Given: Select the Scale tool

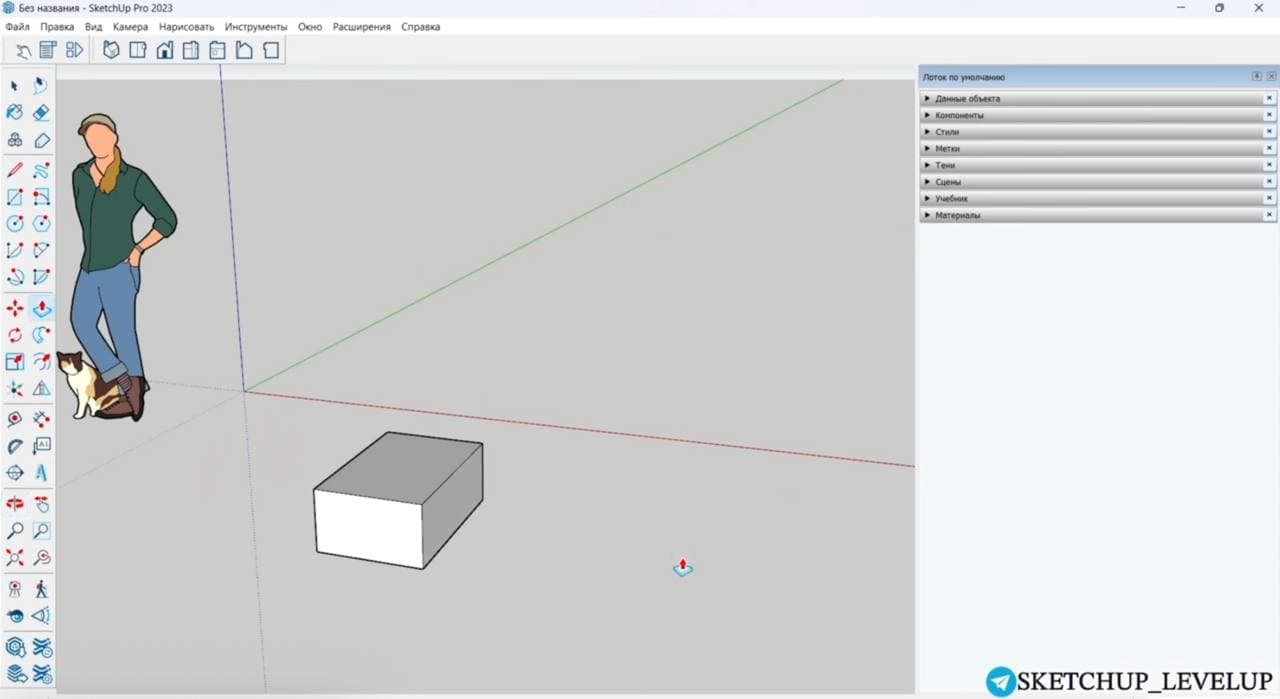Looking at the screenshot, I should click(x=15, y=361).
